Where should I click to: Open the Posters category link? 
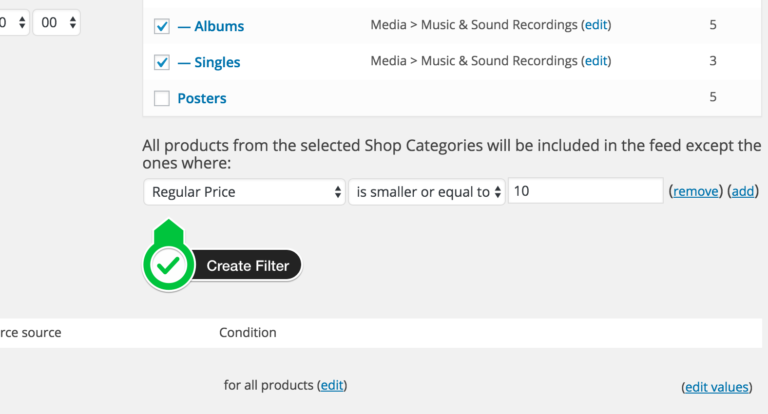click(x=202, y=98)
